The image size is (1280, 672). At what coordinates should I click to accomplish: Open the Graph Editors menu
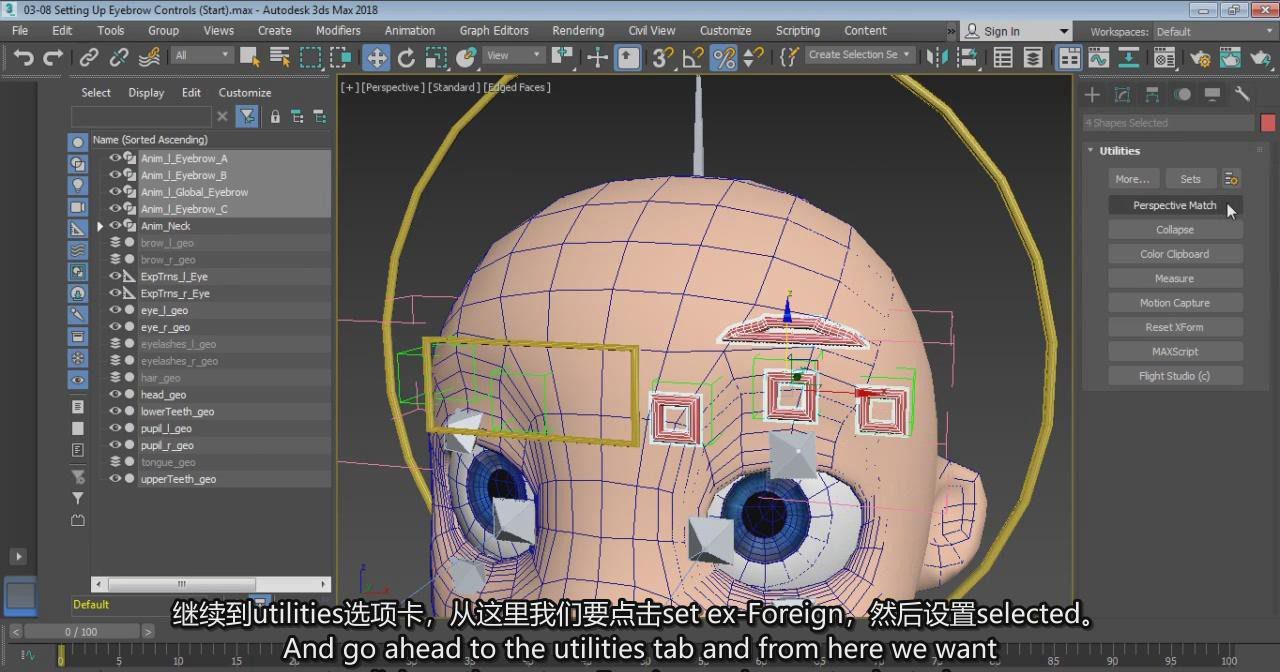pyautogui.click(x=494, y=31)
